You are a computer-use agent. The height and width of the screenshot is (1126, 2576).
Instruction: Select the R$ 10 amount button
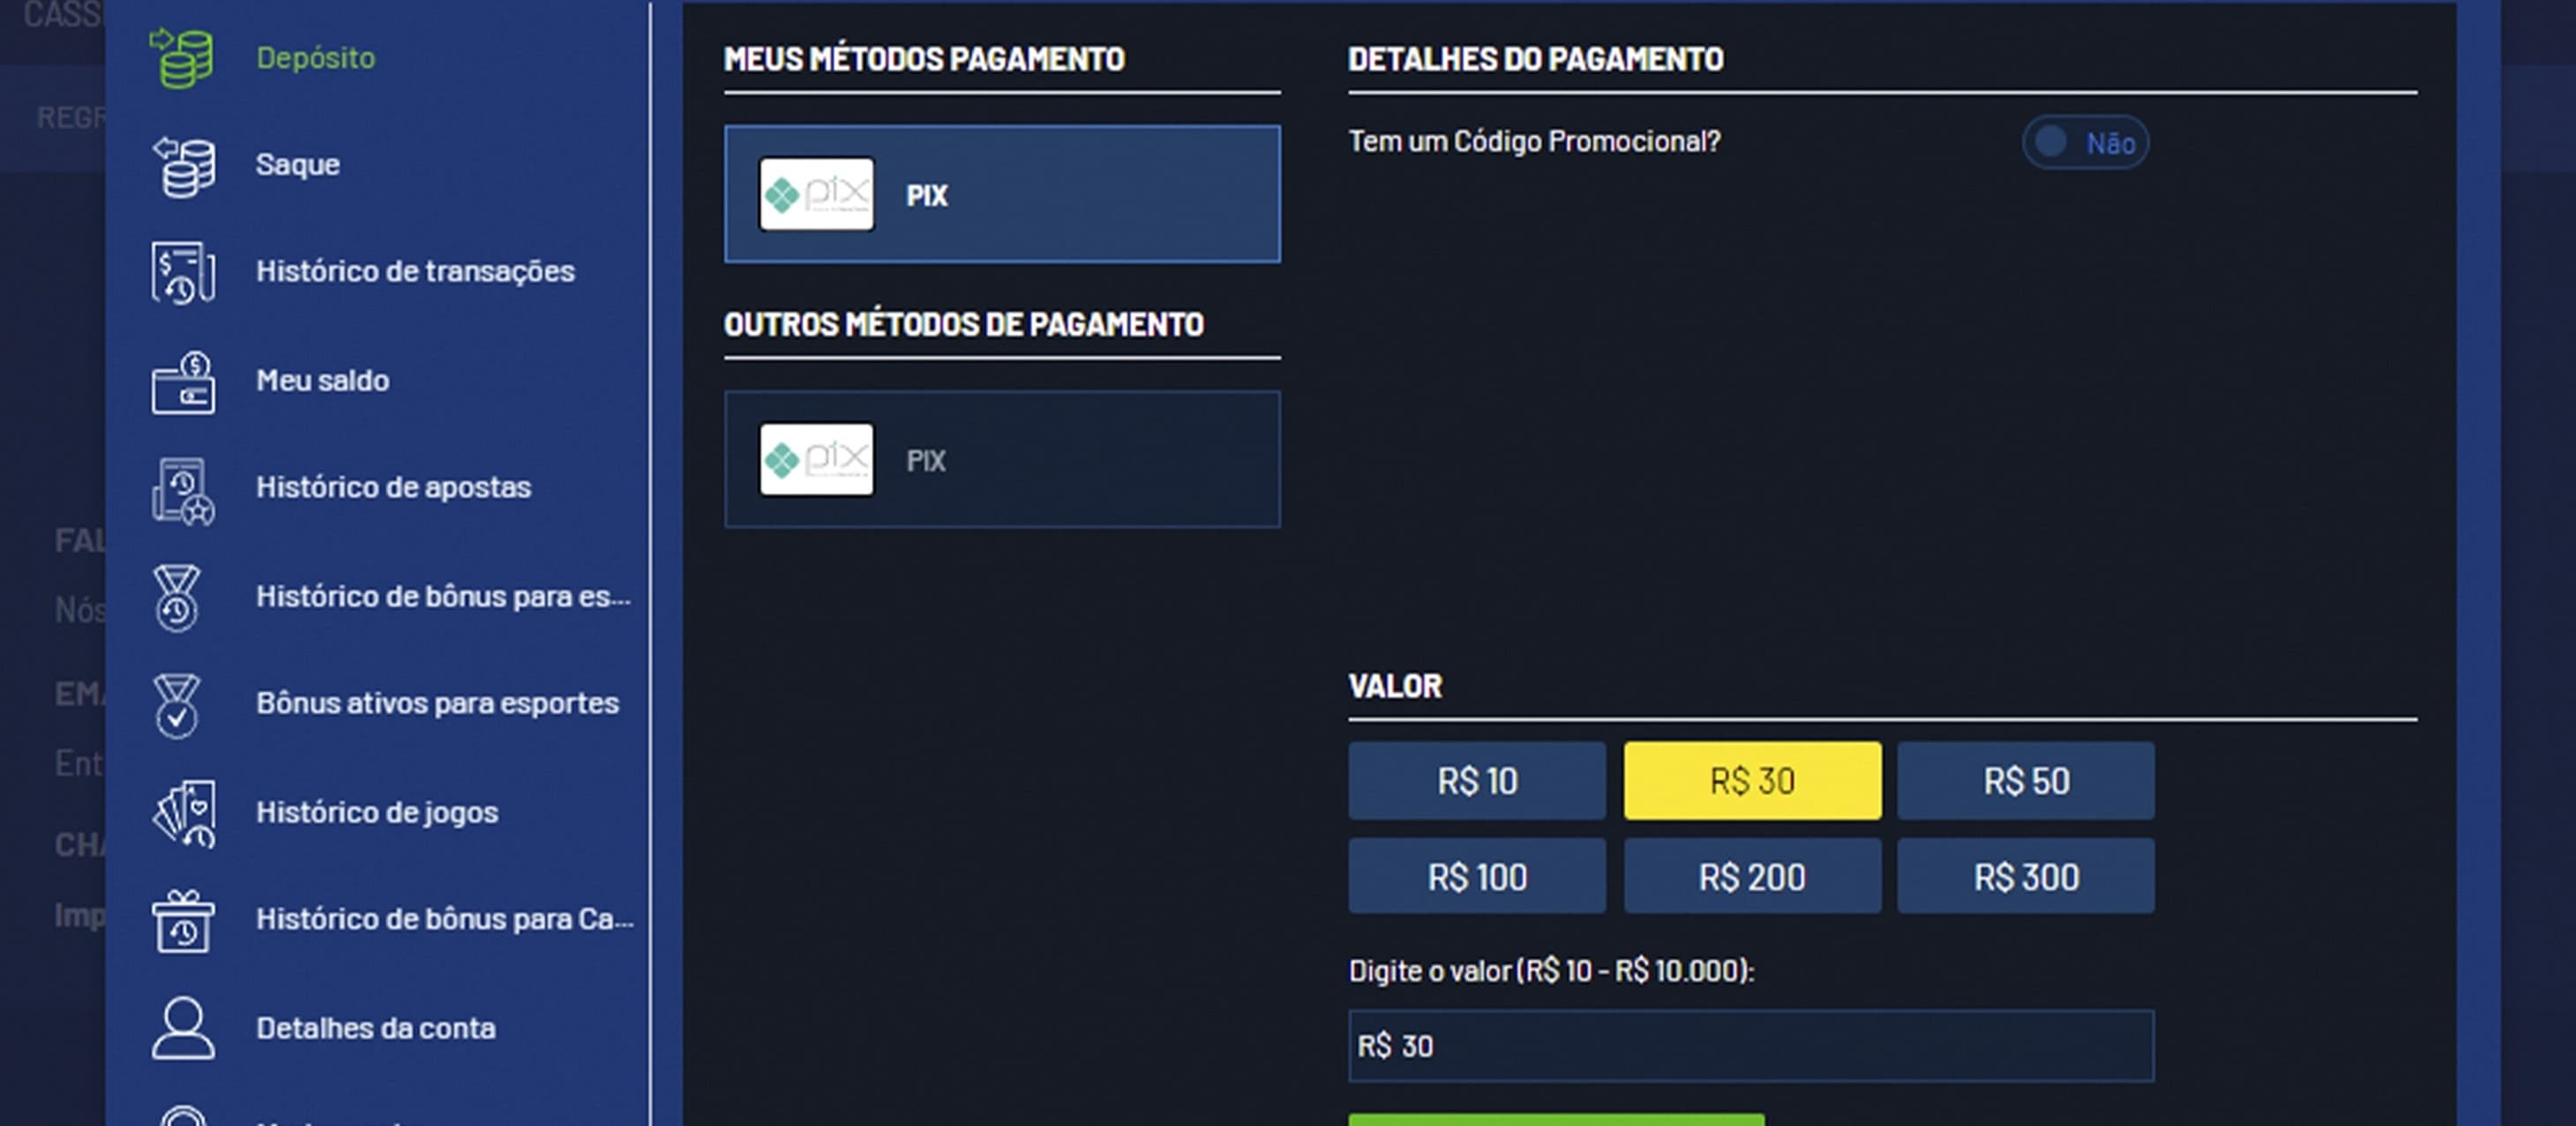click(1476, 781)
